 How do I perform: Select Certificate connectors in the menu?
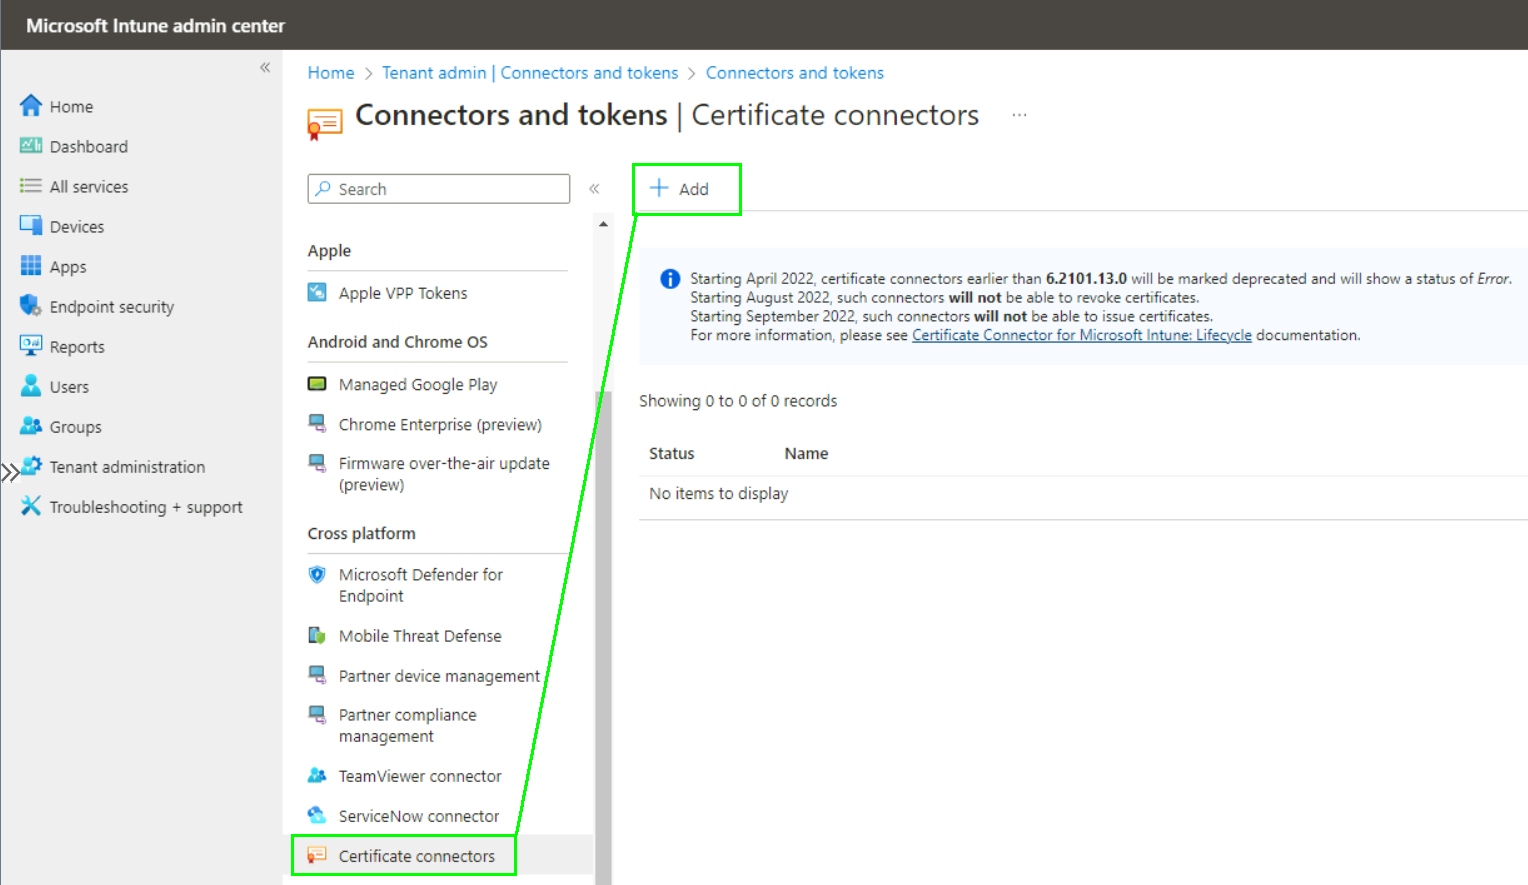[x=416, y=856]
